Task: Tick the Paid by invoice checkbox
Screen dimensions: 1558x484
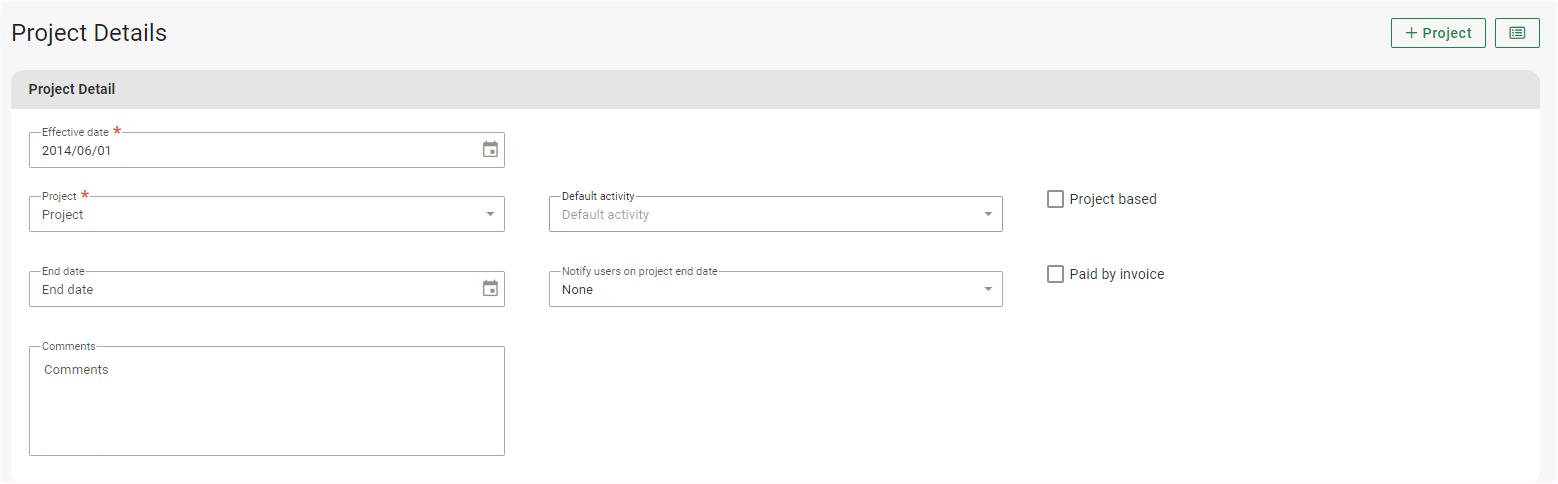Action: [1055, 274]
